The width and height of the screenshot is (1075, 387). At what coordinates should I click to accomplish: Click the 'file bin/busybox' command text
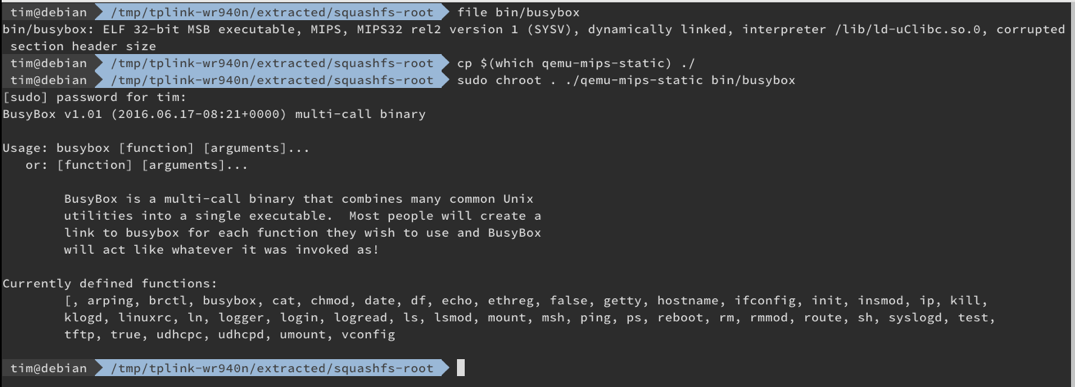click(x=518, y=12)
